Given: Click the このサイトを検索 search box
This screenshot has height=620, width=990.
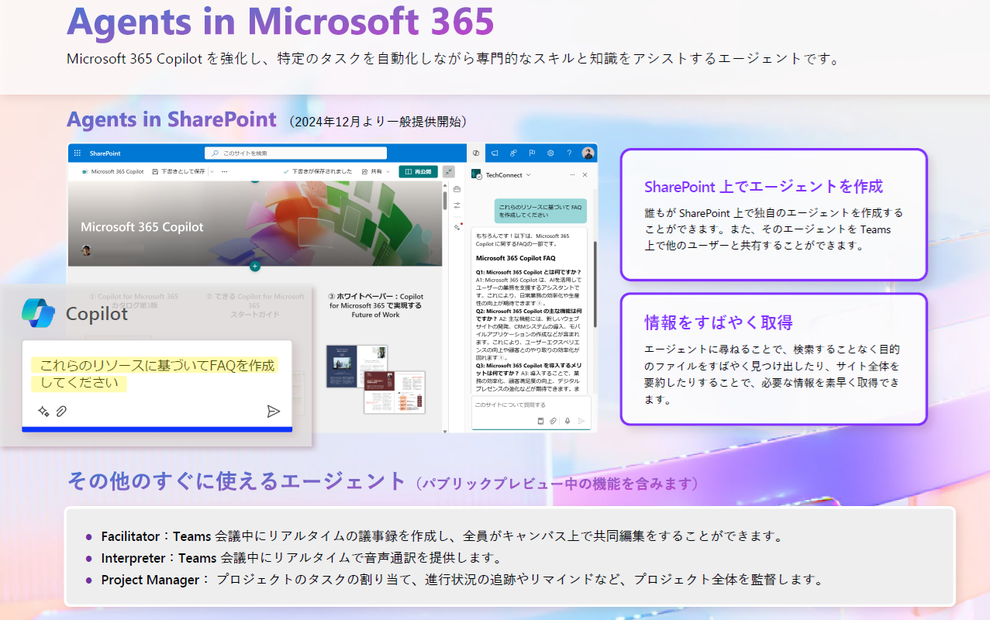Looking at the screenshot, I should pos(295,153).
